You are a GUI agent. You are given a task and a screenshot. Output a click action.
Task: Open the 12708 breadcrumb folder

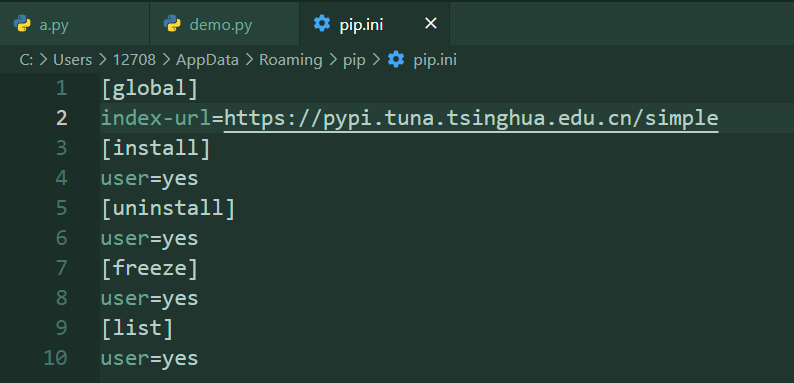134,60
